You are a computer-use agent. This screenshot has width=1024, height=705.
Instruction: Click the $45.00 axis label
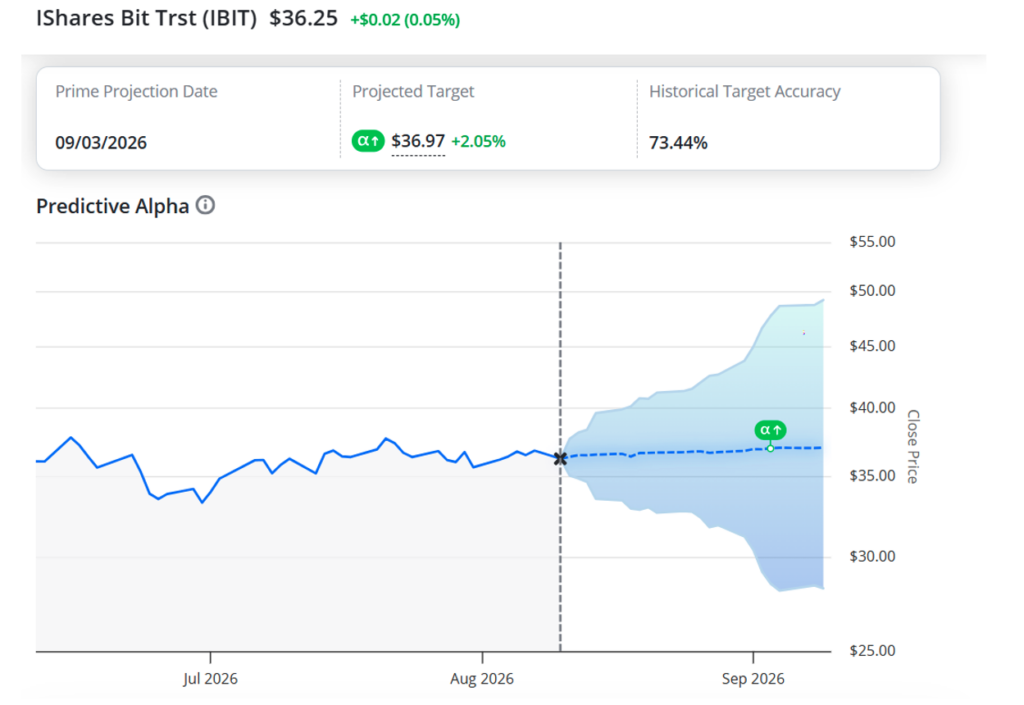click(872, 346)
